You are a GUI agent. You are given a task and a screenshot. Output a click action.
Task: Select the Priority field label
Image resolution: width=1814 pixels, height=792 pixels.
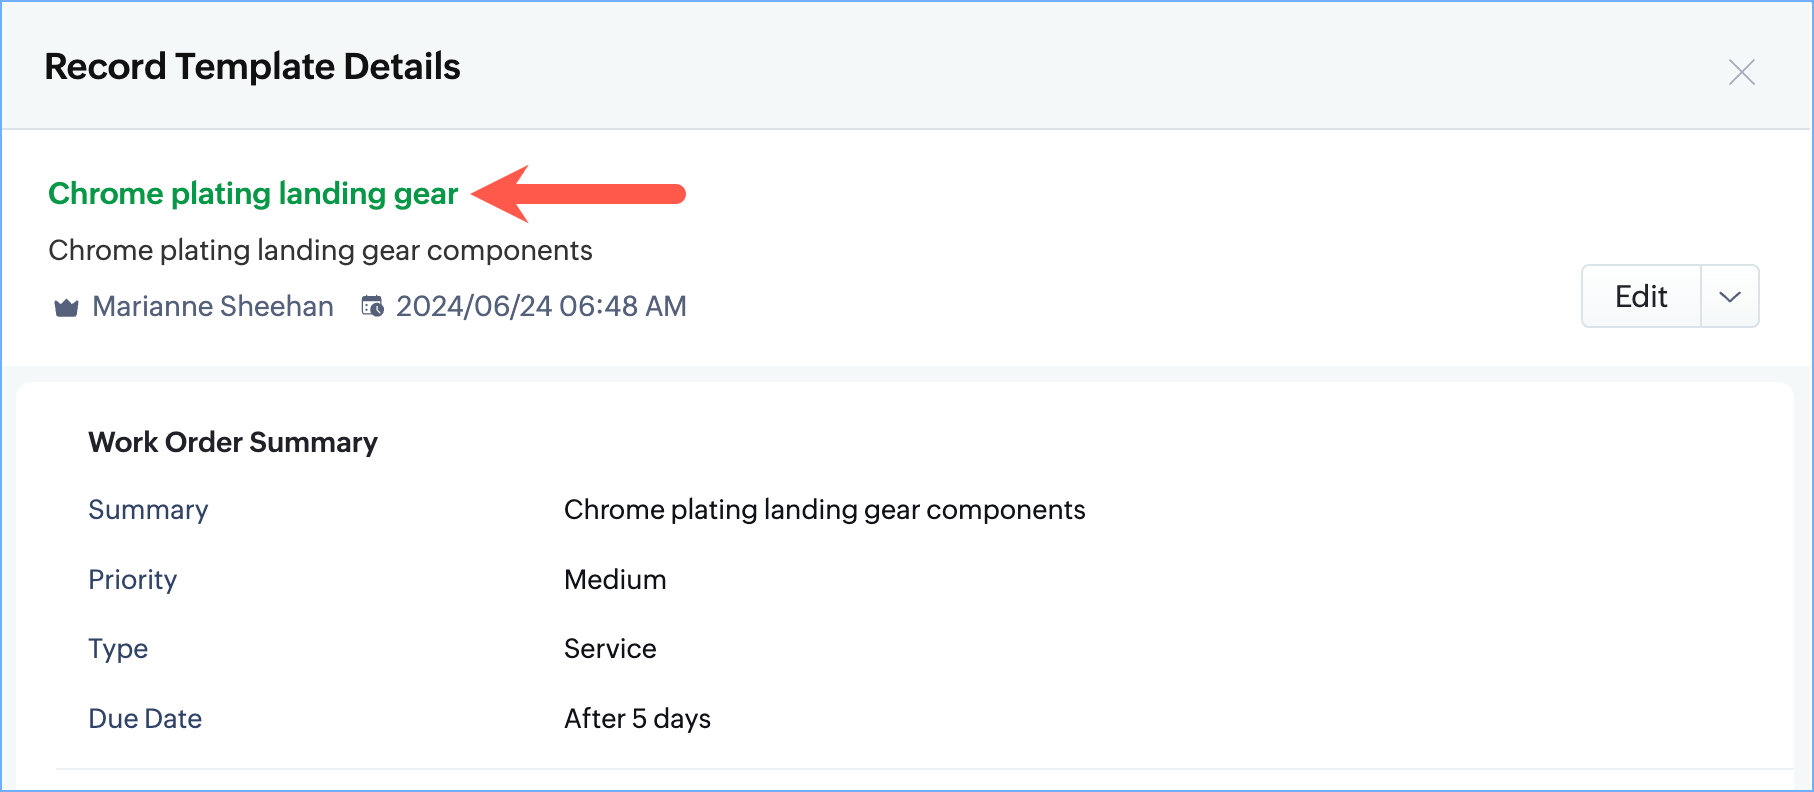[x=132, y=580]
